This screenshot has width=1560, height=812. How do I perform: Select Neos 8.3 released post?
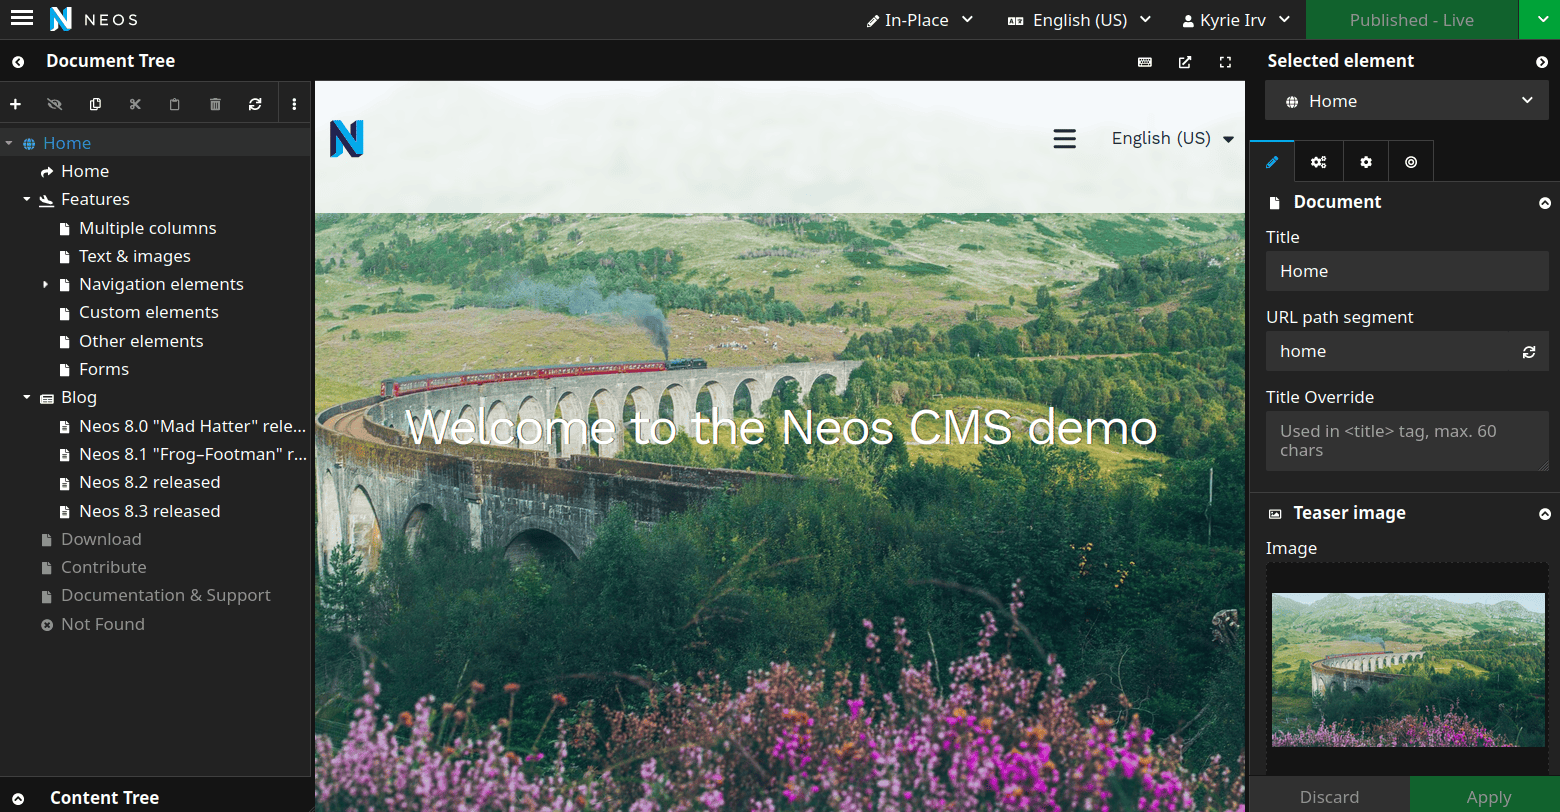[149, 511]
